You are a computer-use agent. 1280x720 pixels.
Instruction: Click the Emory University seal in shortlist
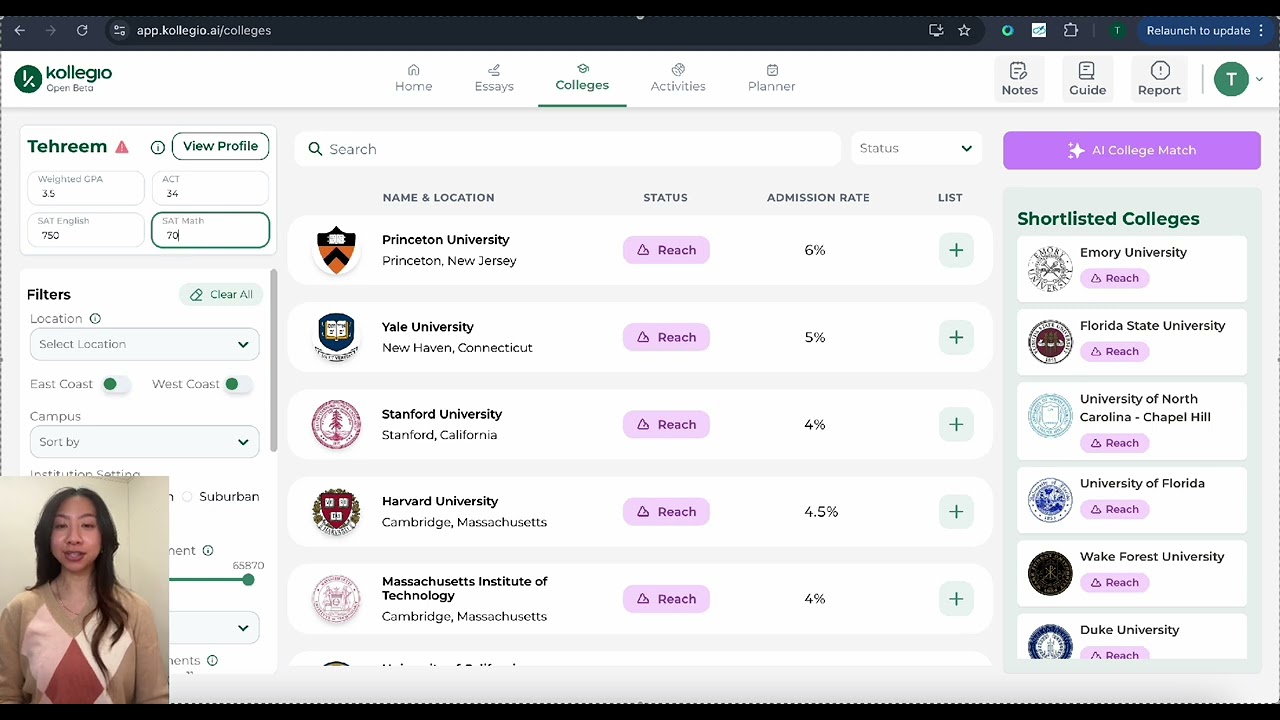(x=1050, y=269)
